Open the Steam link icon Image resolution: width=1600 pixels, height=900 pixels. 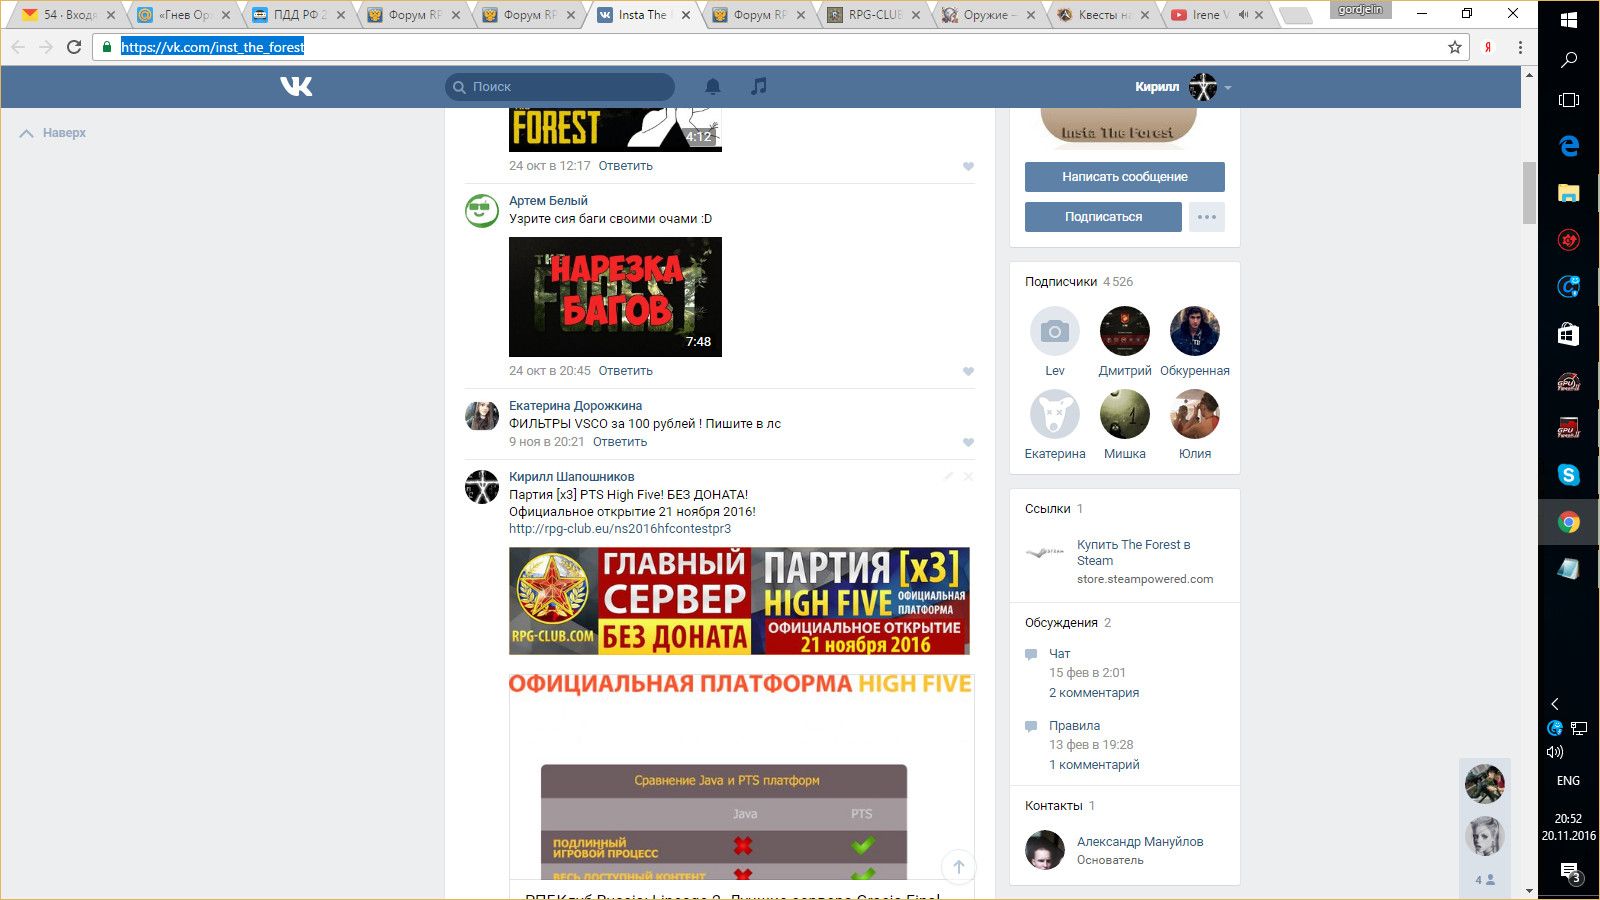pos(1045,552)
